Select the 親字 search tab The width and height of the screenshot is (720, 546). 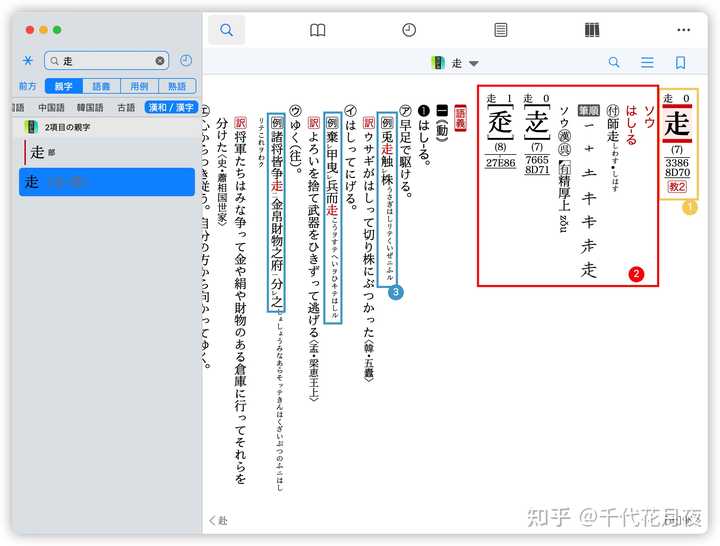click(x=64, y=86)
